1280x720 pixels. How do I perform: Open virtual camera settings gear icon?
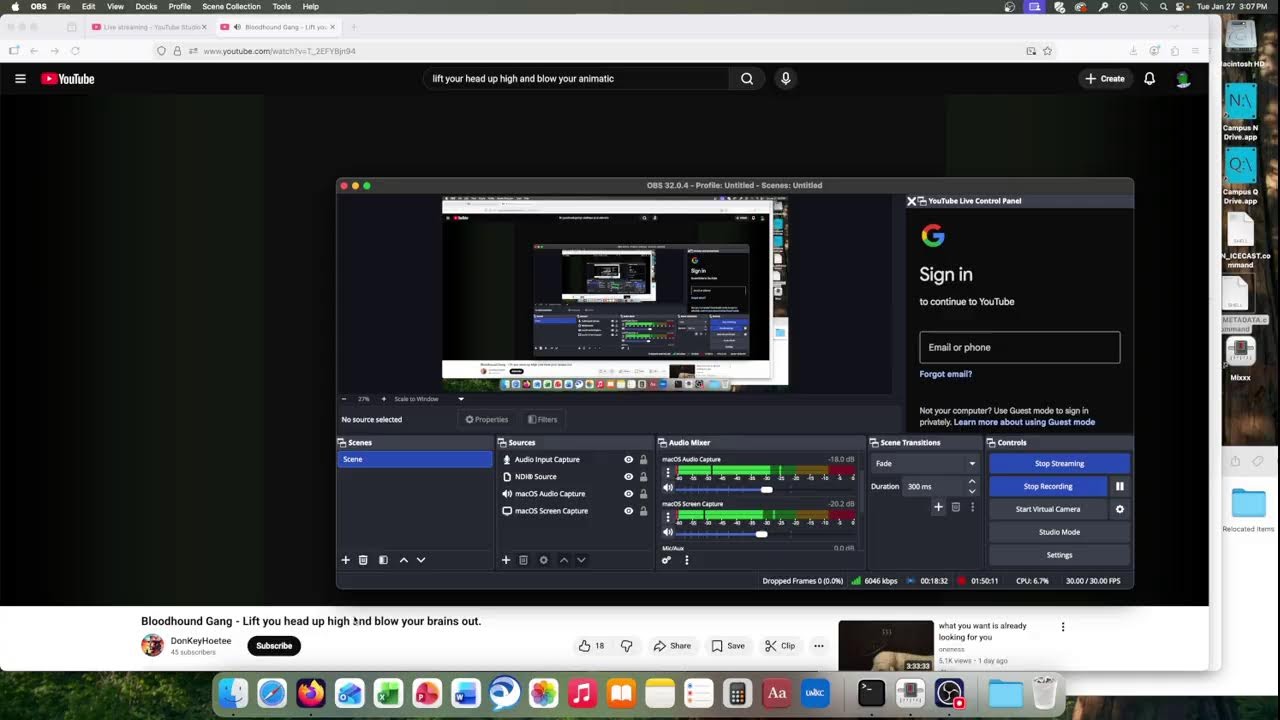pos(1120,509)
